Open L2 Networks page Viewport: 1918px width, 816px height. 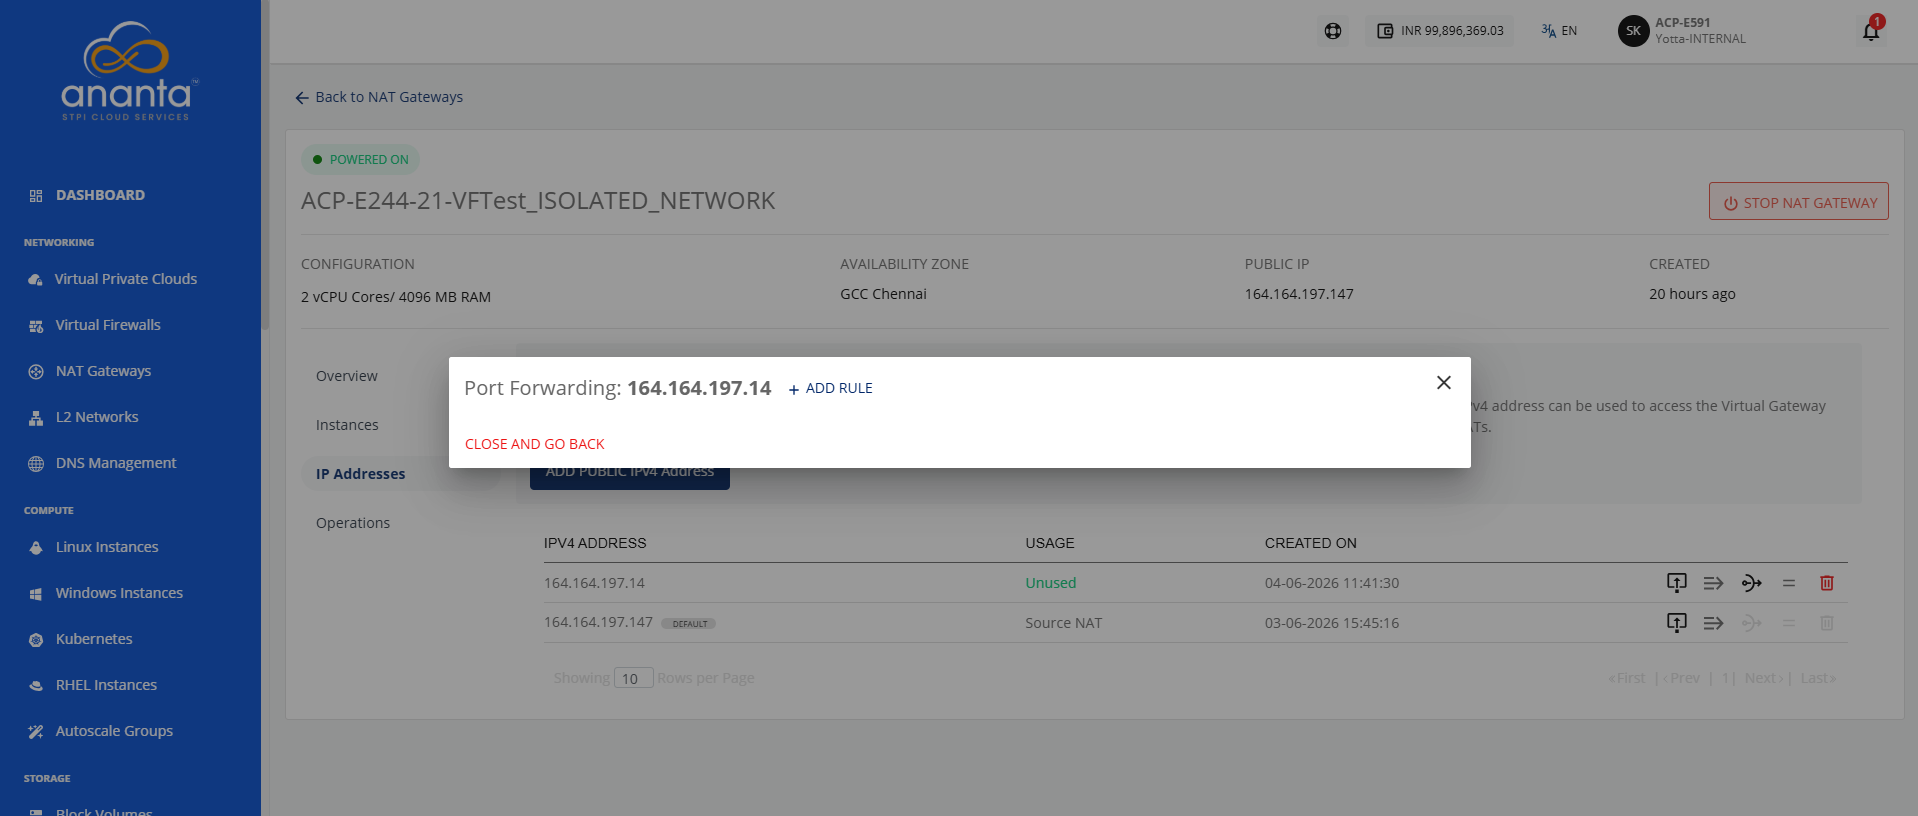click(x=97, y=417)
